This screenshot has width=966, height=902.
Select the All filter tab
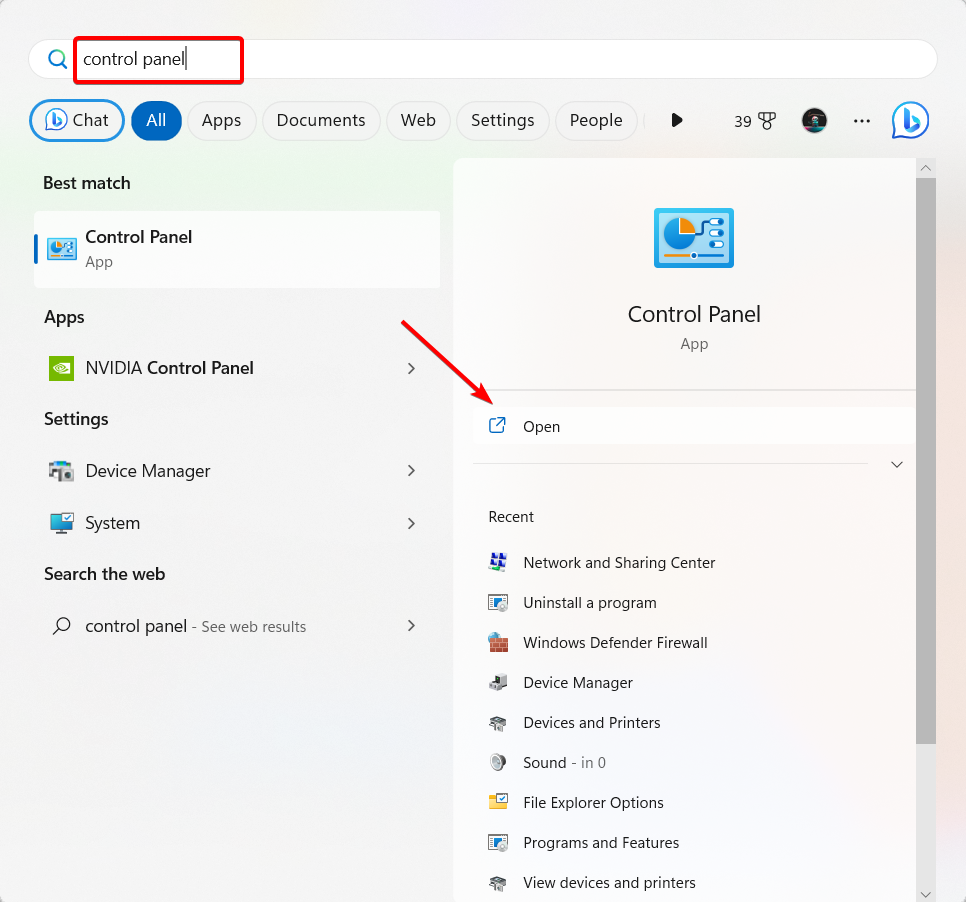click(156, 120)
